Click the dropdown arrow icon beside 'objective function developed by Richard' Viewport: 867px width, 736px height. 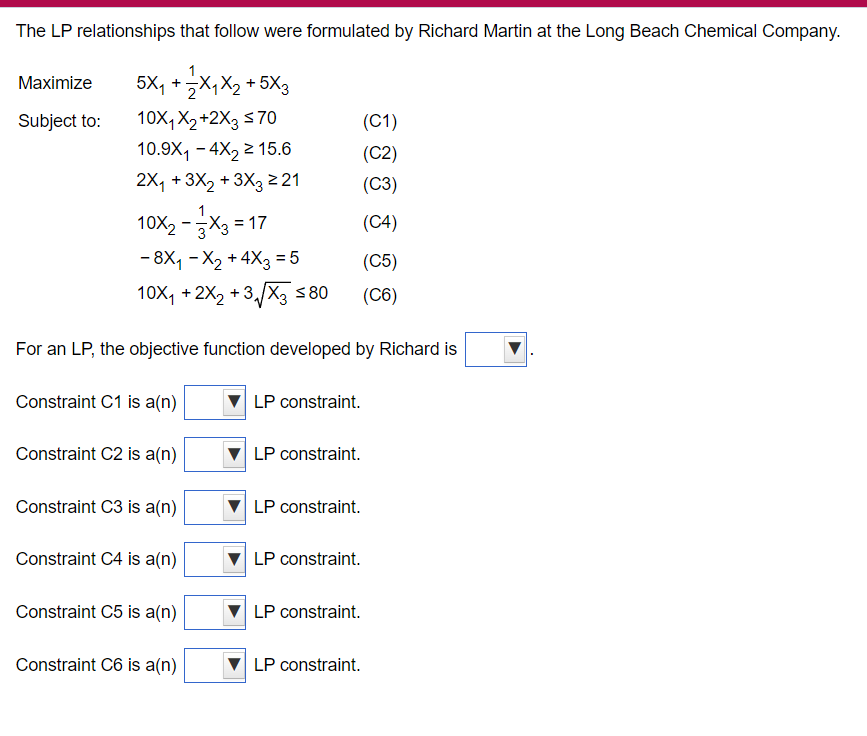point(514,349)
